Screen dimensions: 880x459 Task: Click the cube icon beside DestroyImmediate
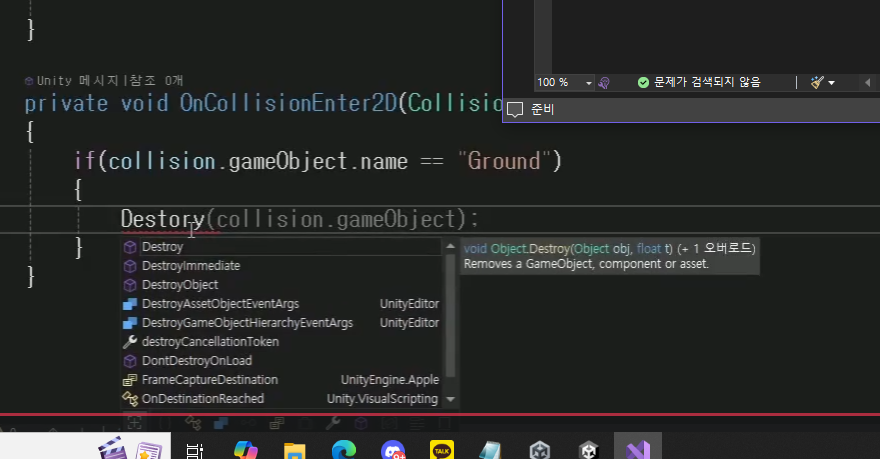tap(130, 266)
